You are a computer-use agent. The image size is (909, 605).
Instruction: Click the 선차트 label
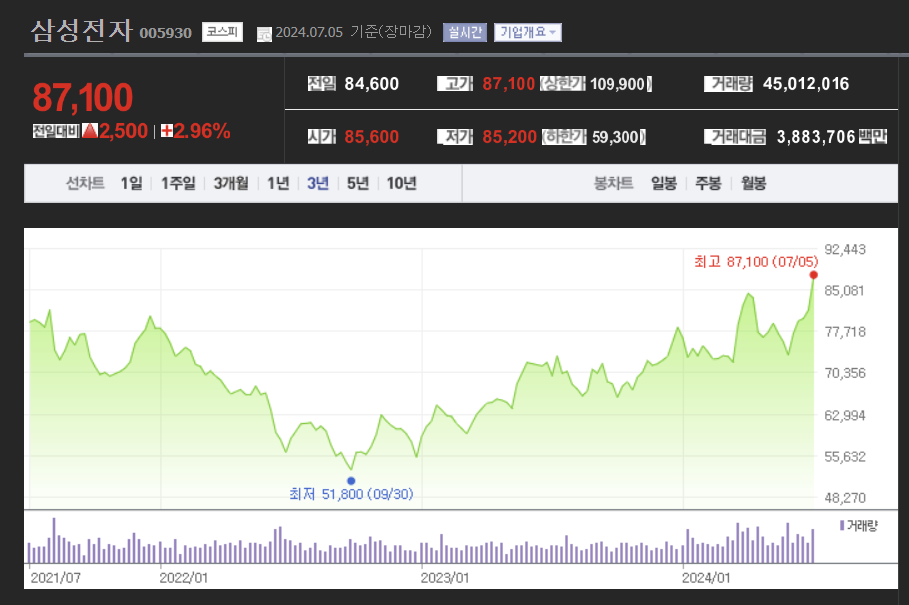pyautogui.click(x=85, y=183)
